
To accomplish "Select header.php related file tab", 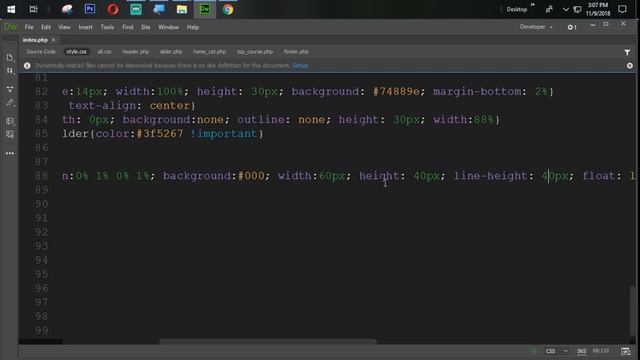I will [136, 52].
